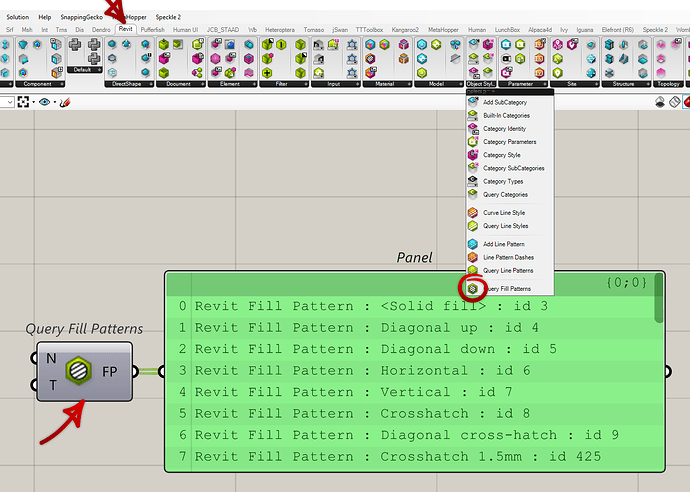690x492 pixels.
Task: Switch to the Pufferfish tab
Action: [152, 29]
